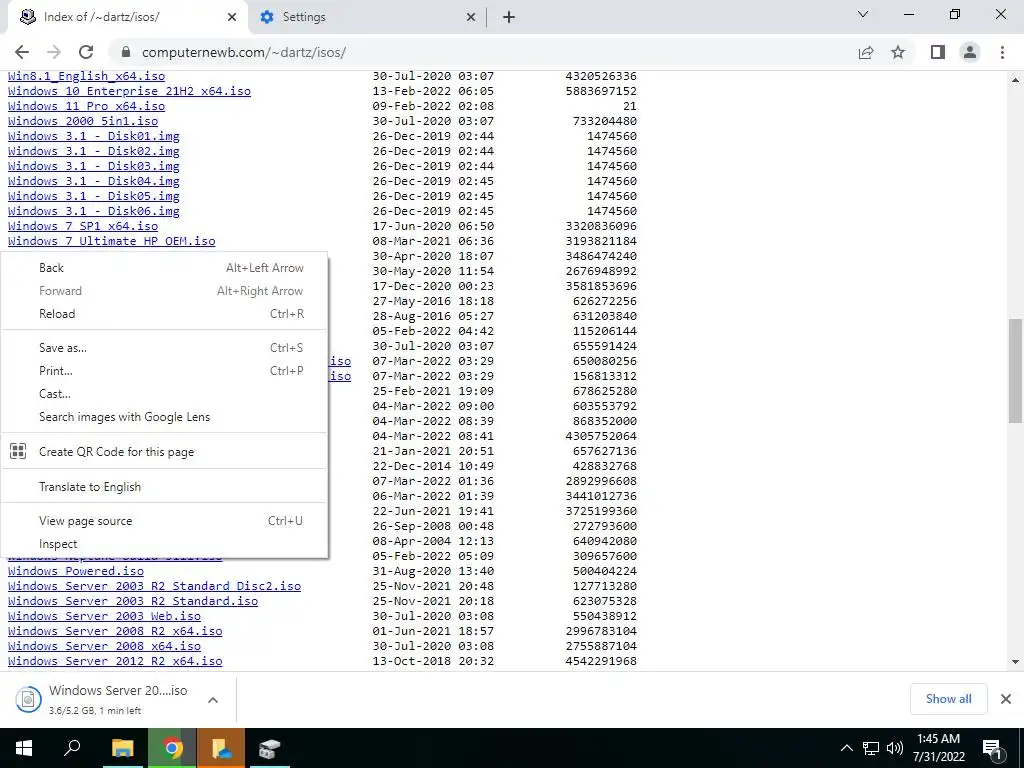Open the orange file app taskbar icon
The image size is (1024, 768).
point(221,748)
